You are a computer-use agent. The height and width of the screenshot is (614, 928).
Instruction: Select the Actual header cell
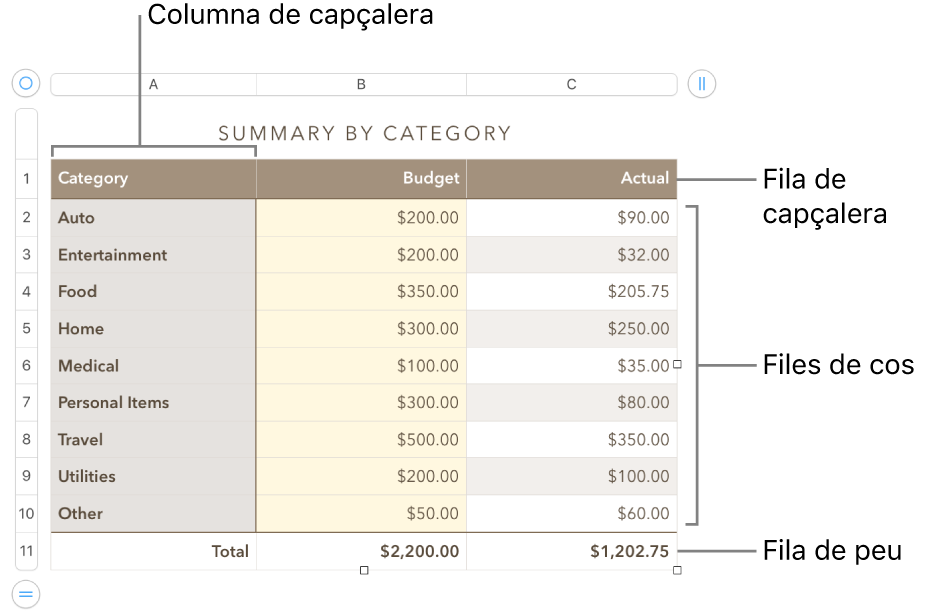pos(570,178)
